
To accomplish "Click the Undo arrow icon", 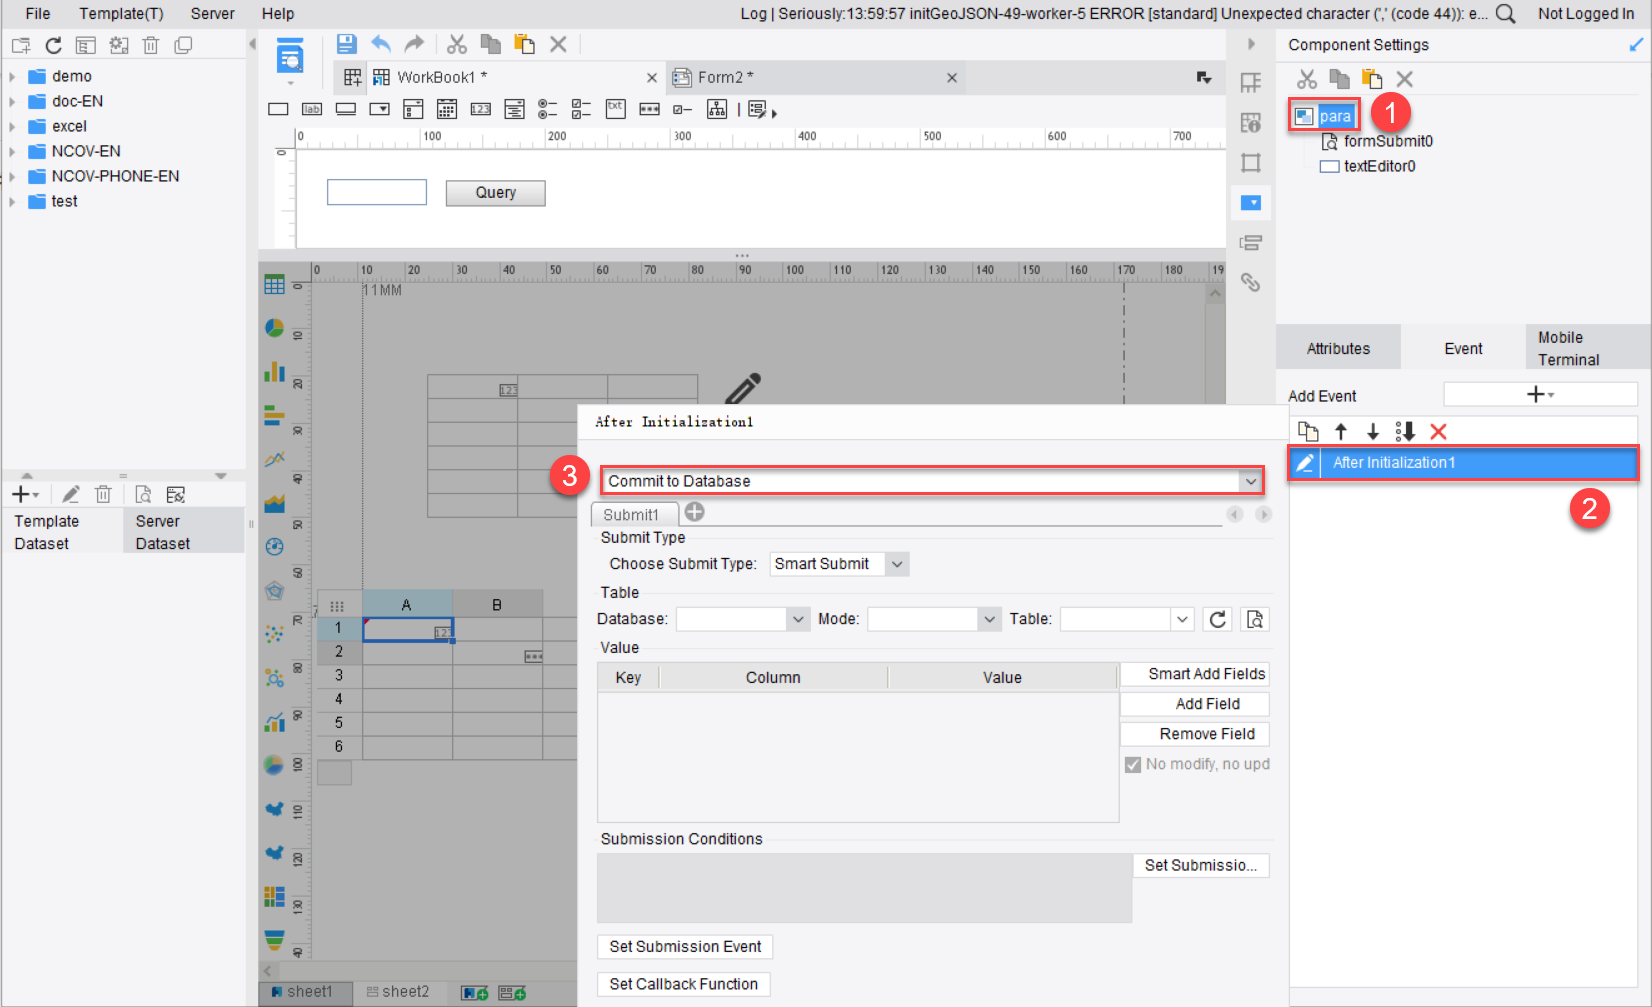I will point(381,44).
